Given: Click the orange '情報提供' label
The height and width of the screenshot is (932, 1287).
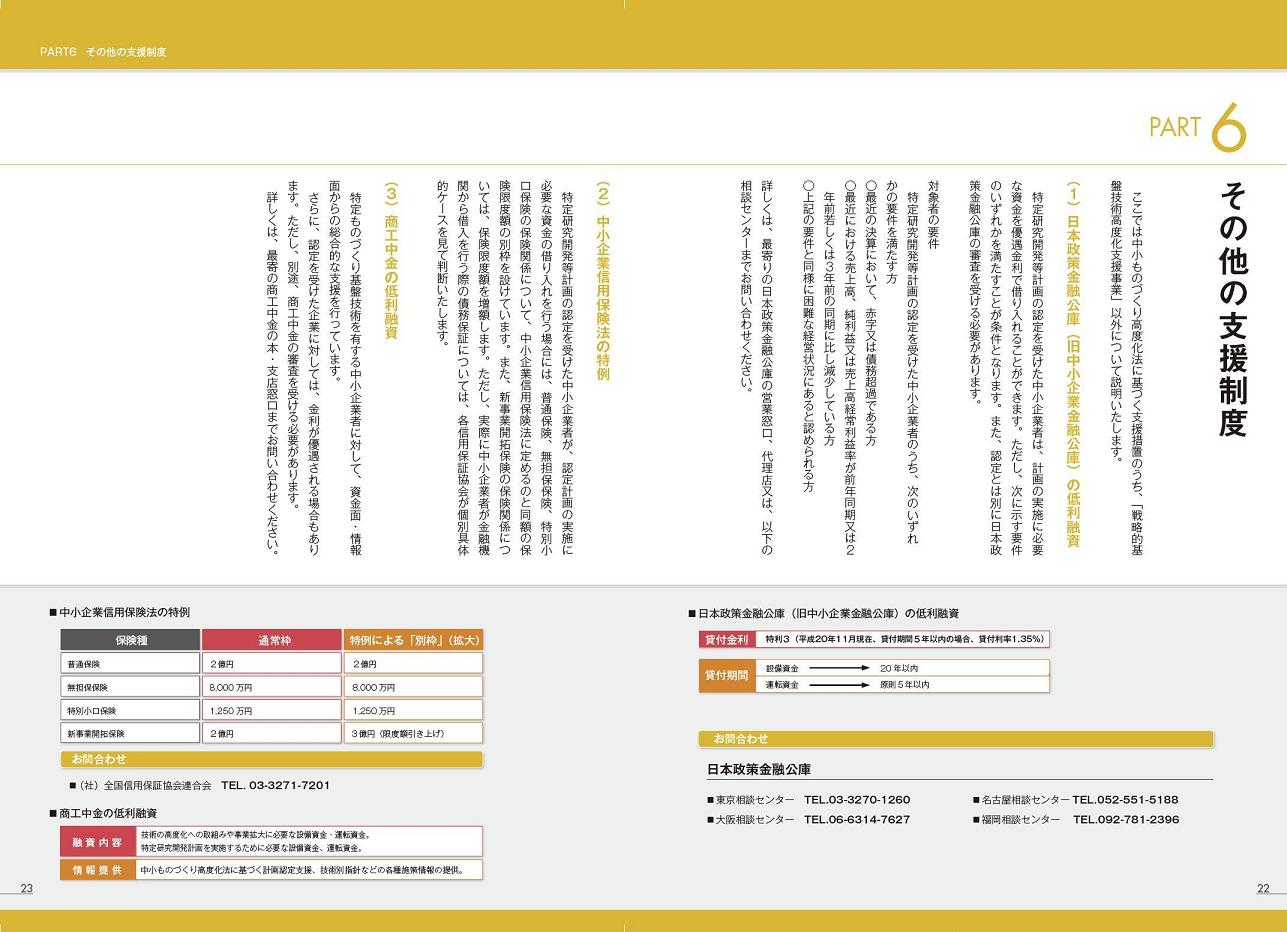Looking at the screenshot, I should point(97,870).
